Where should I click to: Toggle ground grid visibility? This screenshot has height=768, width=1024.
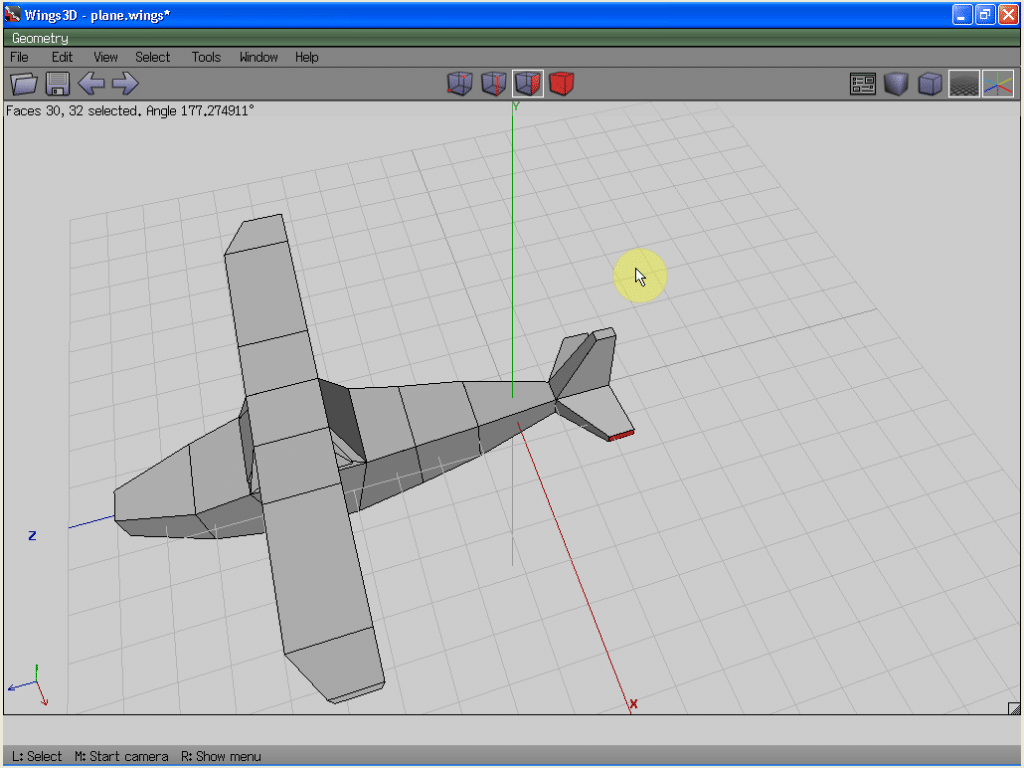pos(964,84)
